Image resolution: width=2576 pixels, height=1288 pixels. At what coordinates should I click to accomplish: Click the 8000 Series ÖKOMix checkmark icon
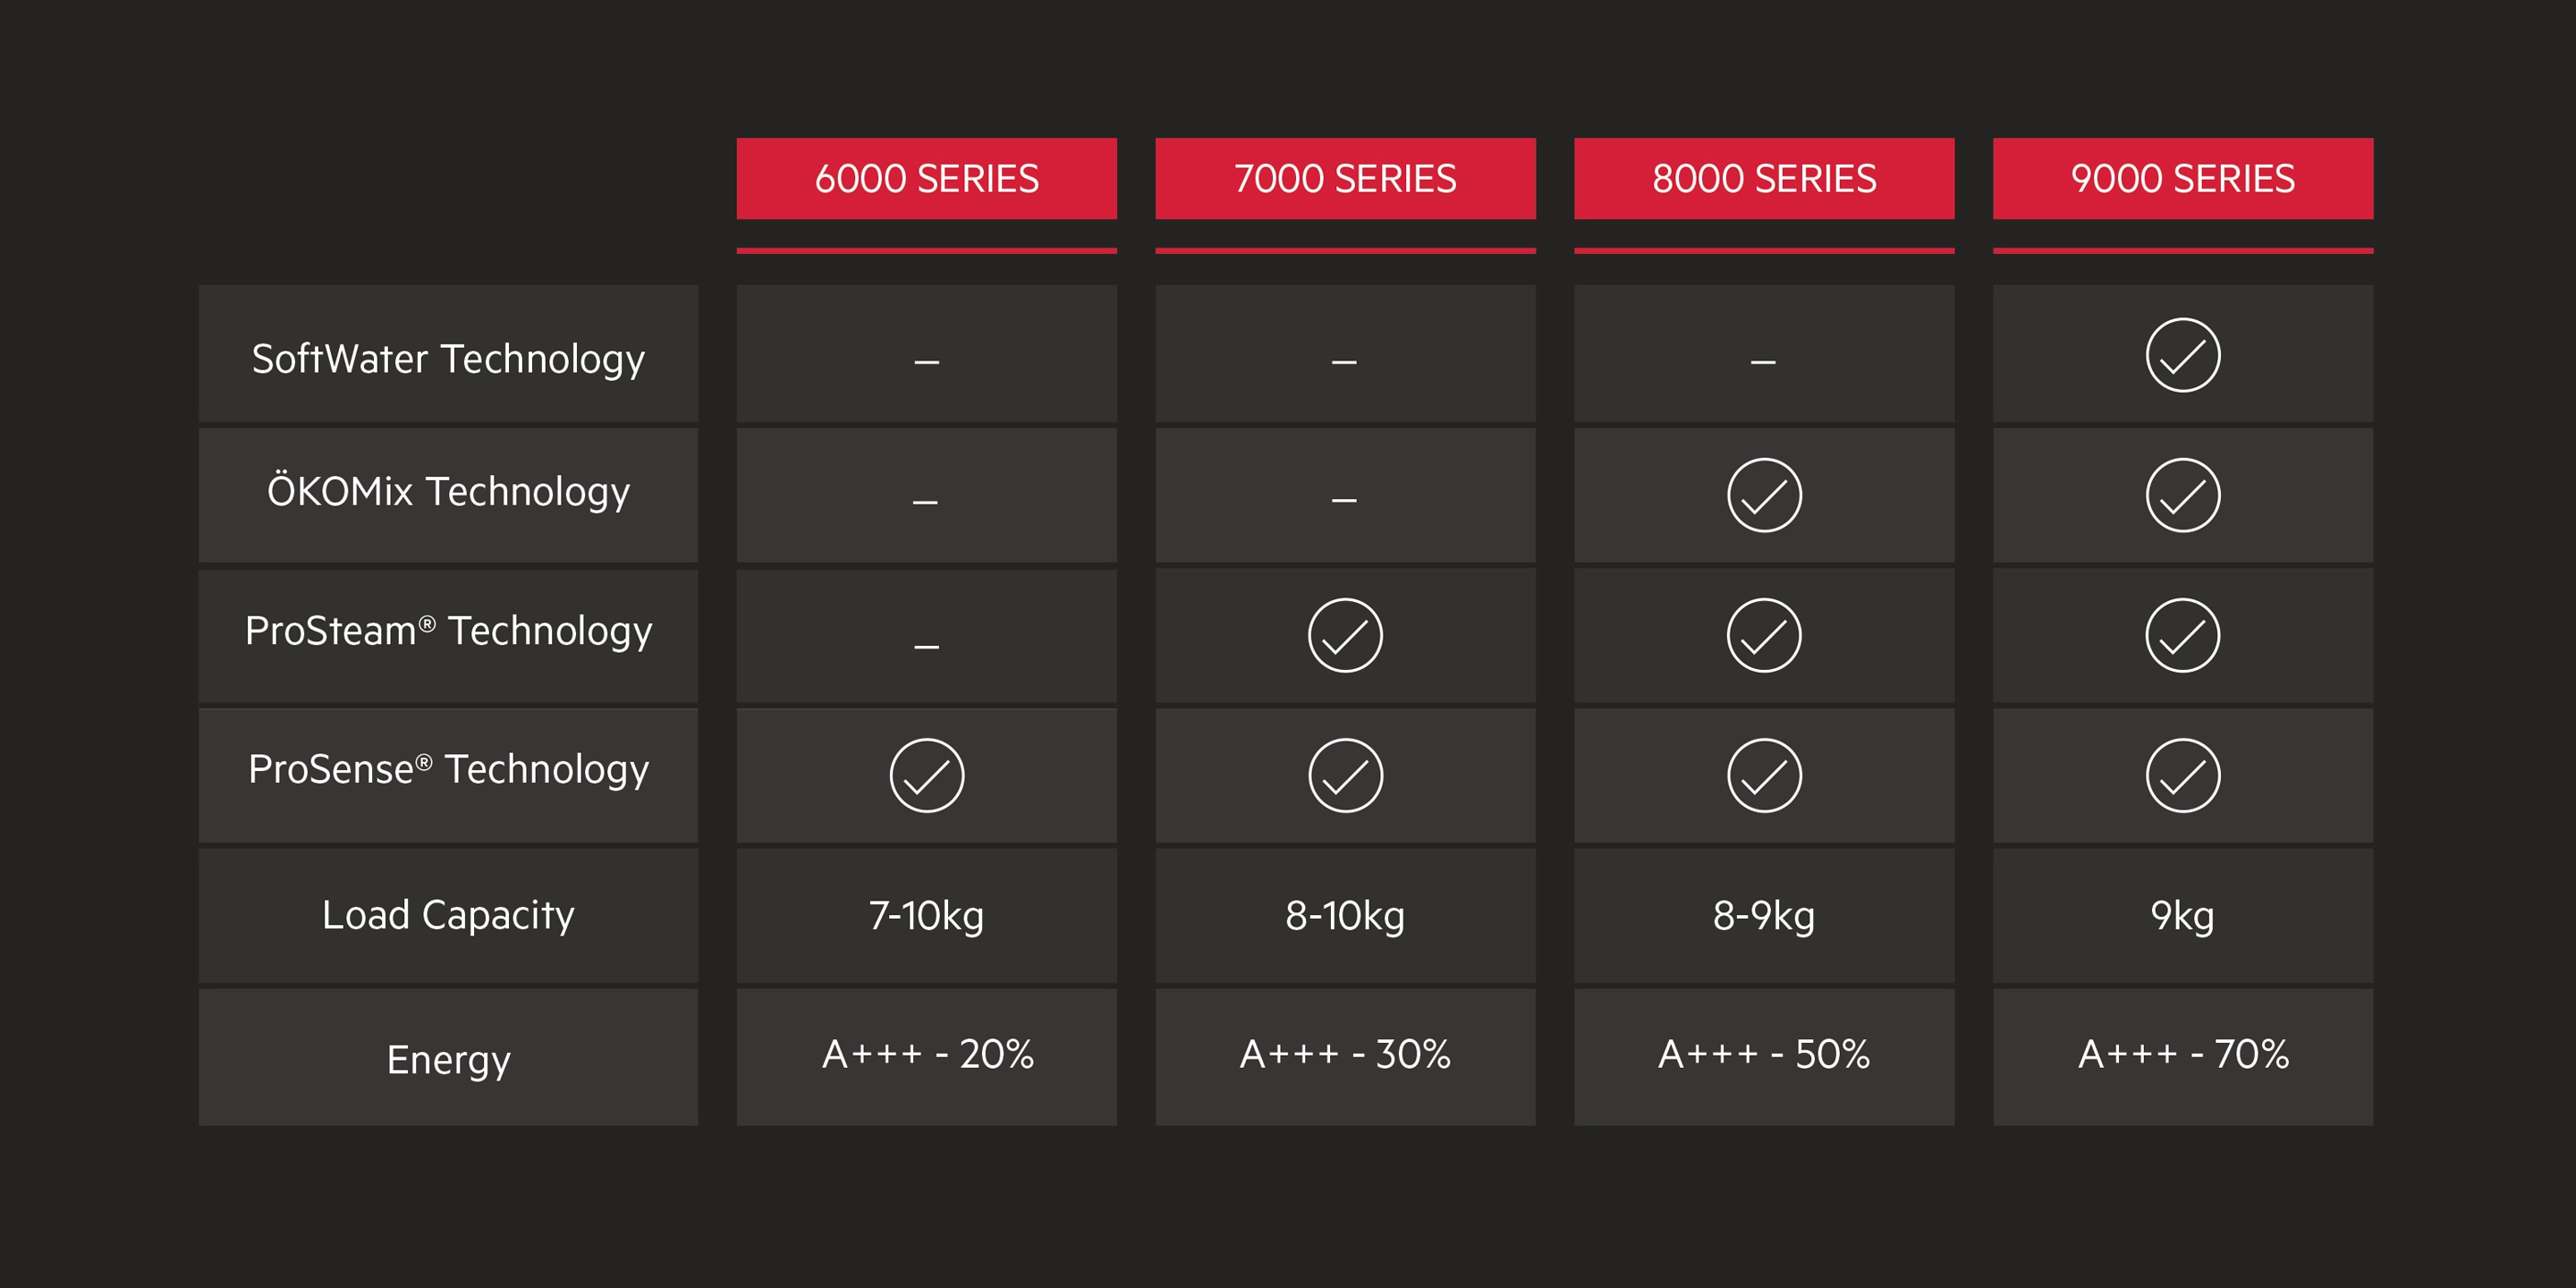click(x=1764, y=495)
